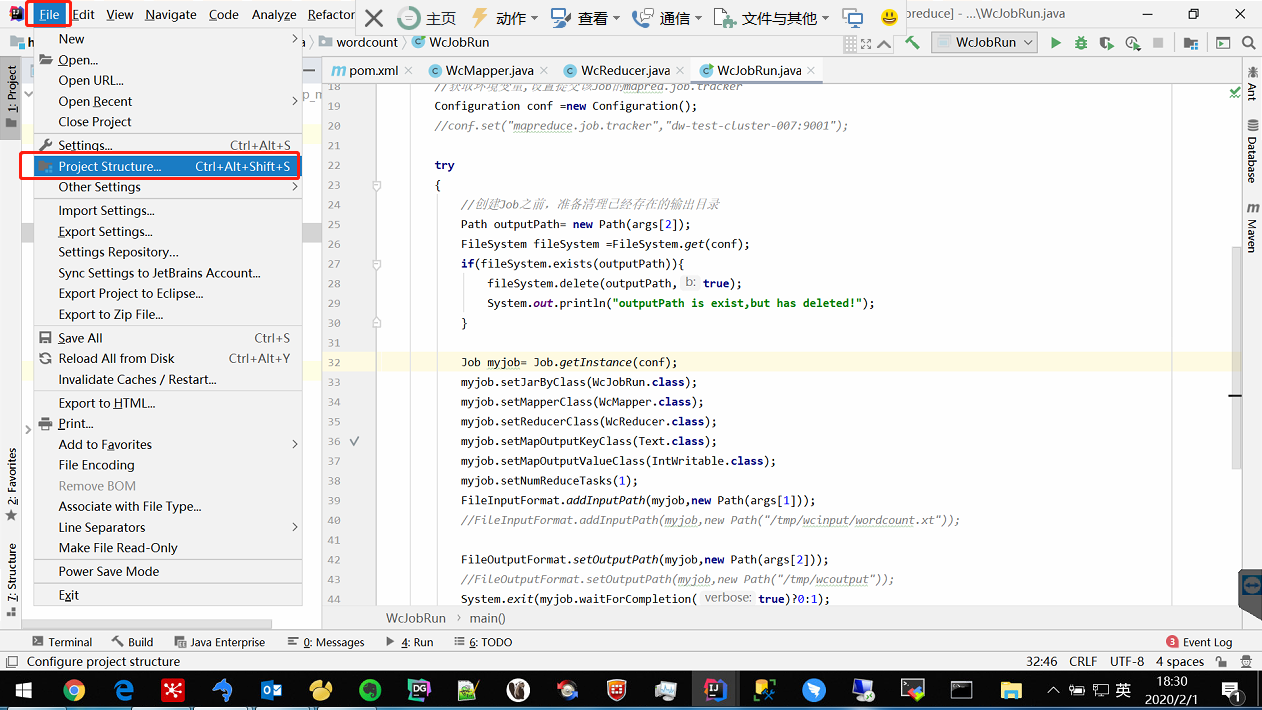Open the View menu
Screen dimensions: 1262x710
120,14
